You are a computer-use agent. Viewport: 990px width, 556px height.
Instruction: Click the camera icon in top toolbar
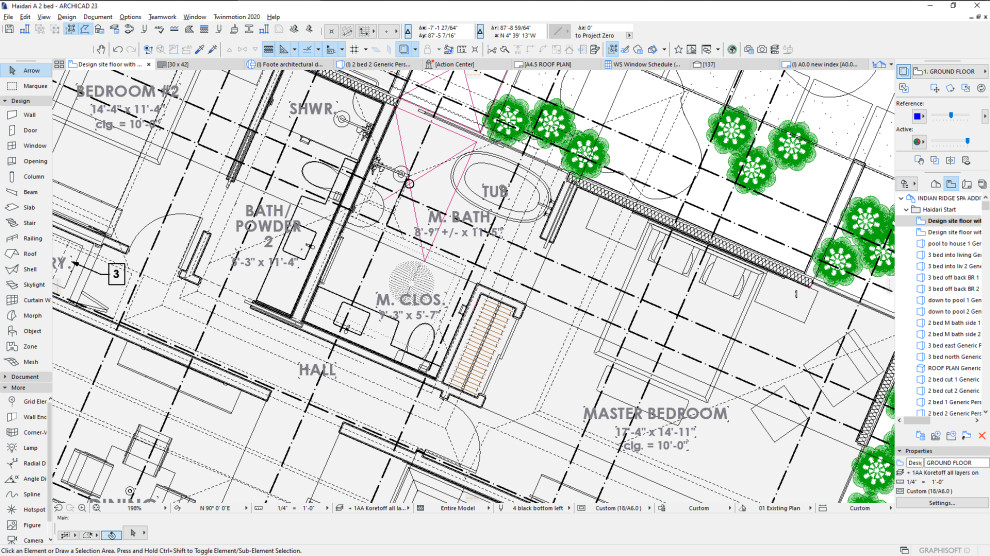[762, 49]
